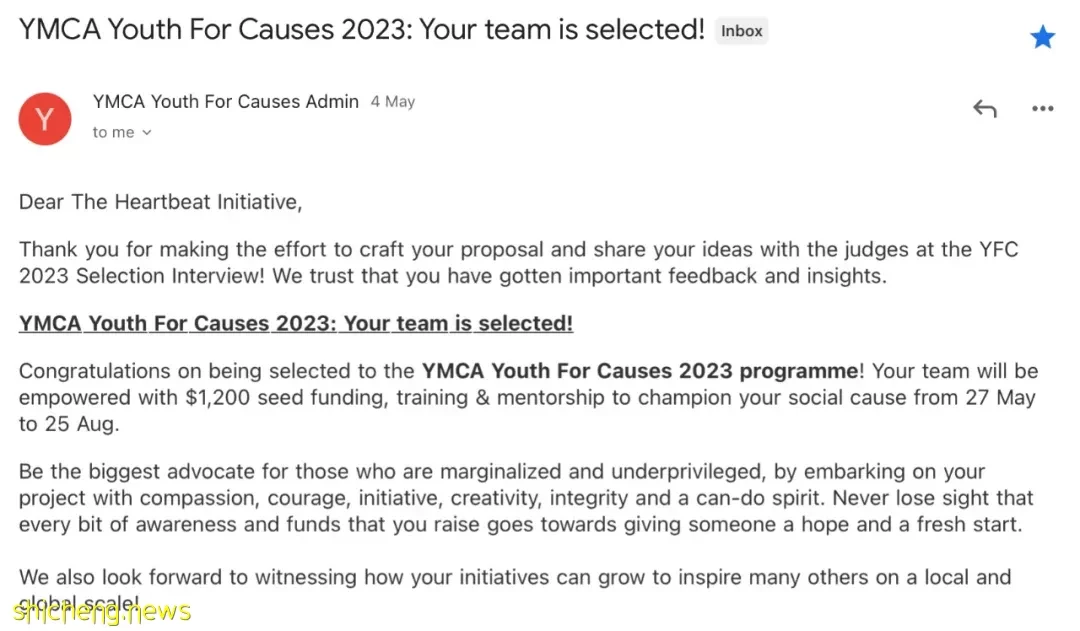The image size is (1080, 631).
Task: Click the 'Thank you for making the effort' paragraph
Action: click(x=518, y=262)
